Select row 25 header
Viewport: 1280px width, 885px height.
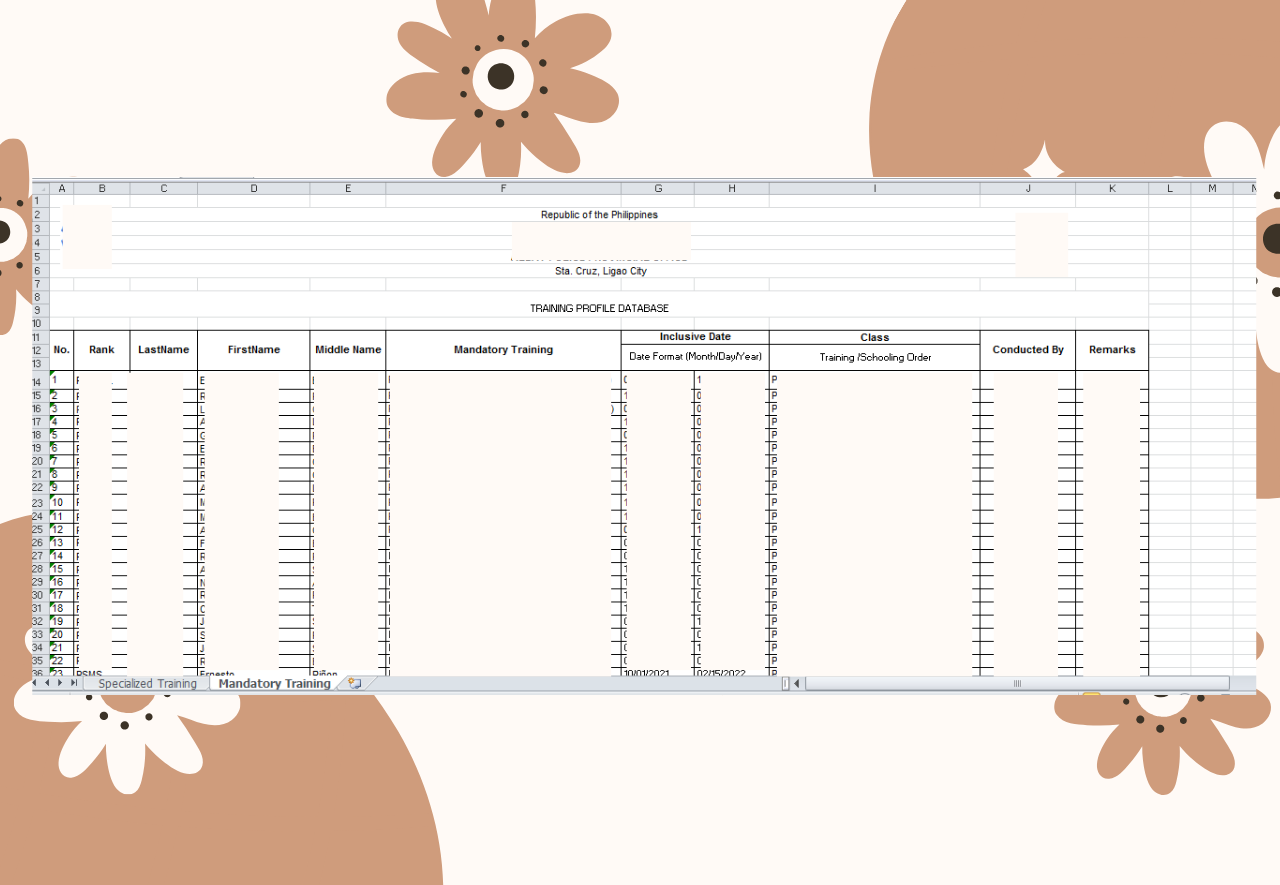coord(41,529)
